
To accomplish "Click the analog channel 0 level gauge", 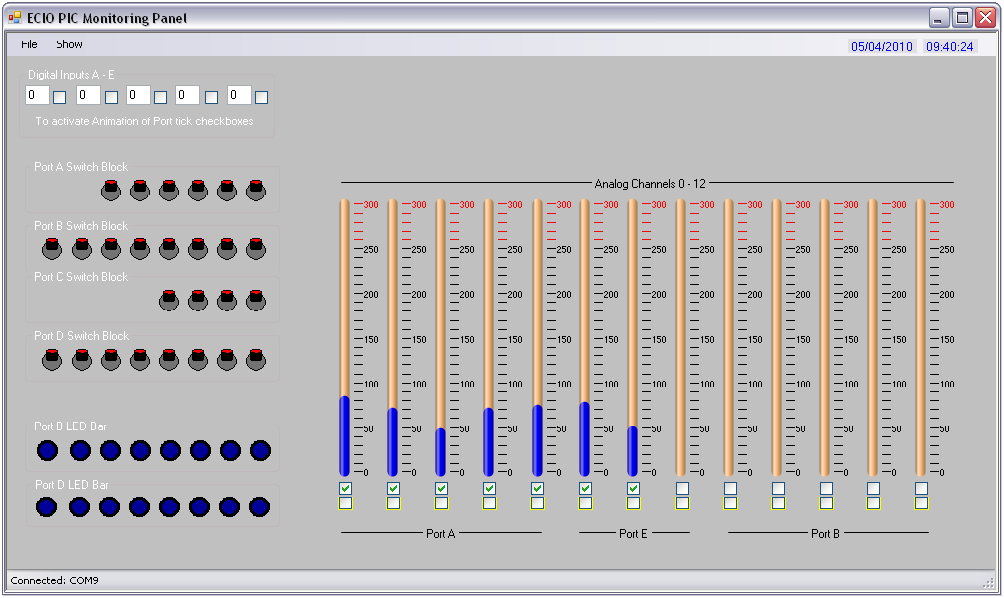I will click(x=344, y=337).
